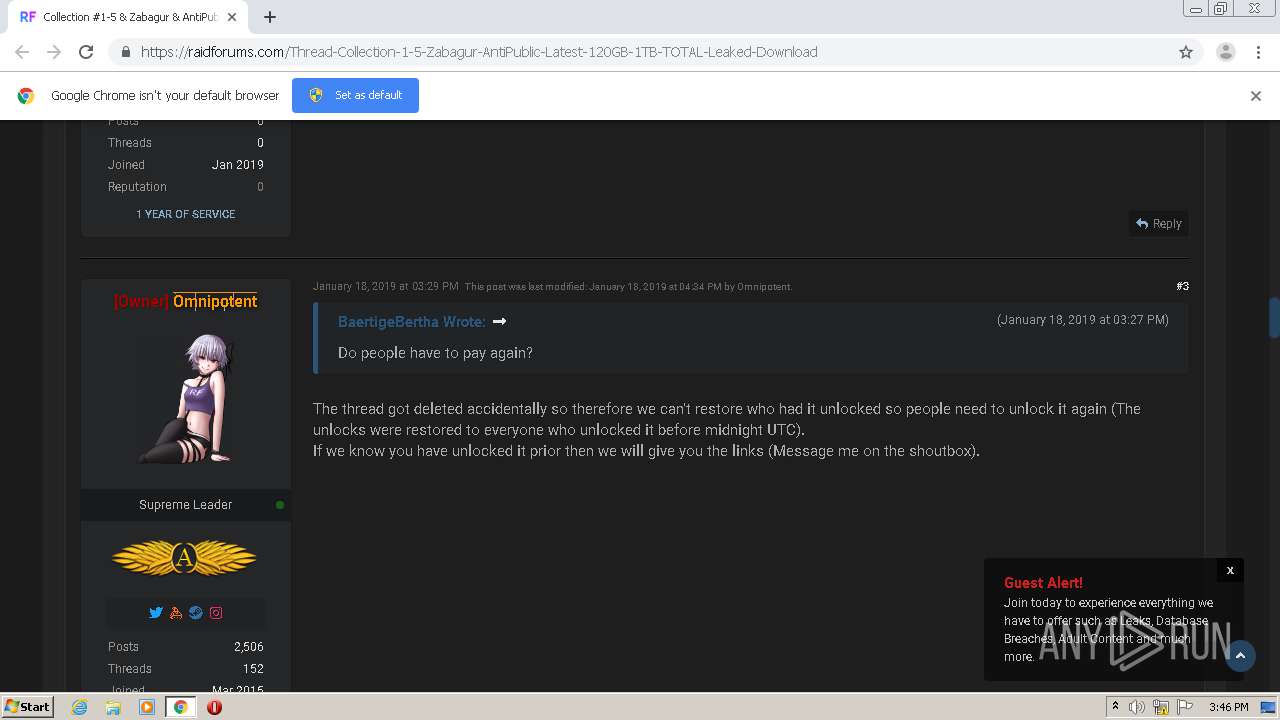
Task: Click 'Jan 2019' joined date
Action: coord(238,165)
